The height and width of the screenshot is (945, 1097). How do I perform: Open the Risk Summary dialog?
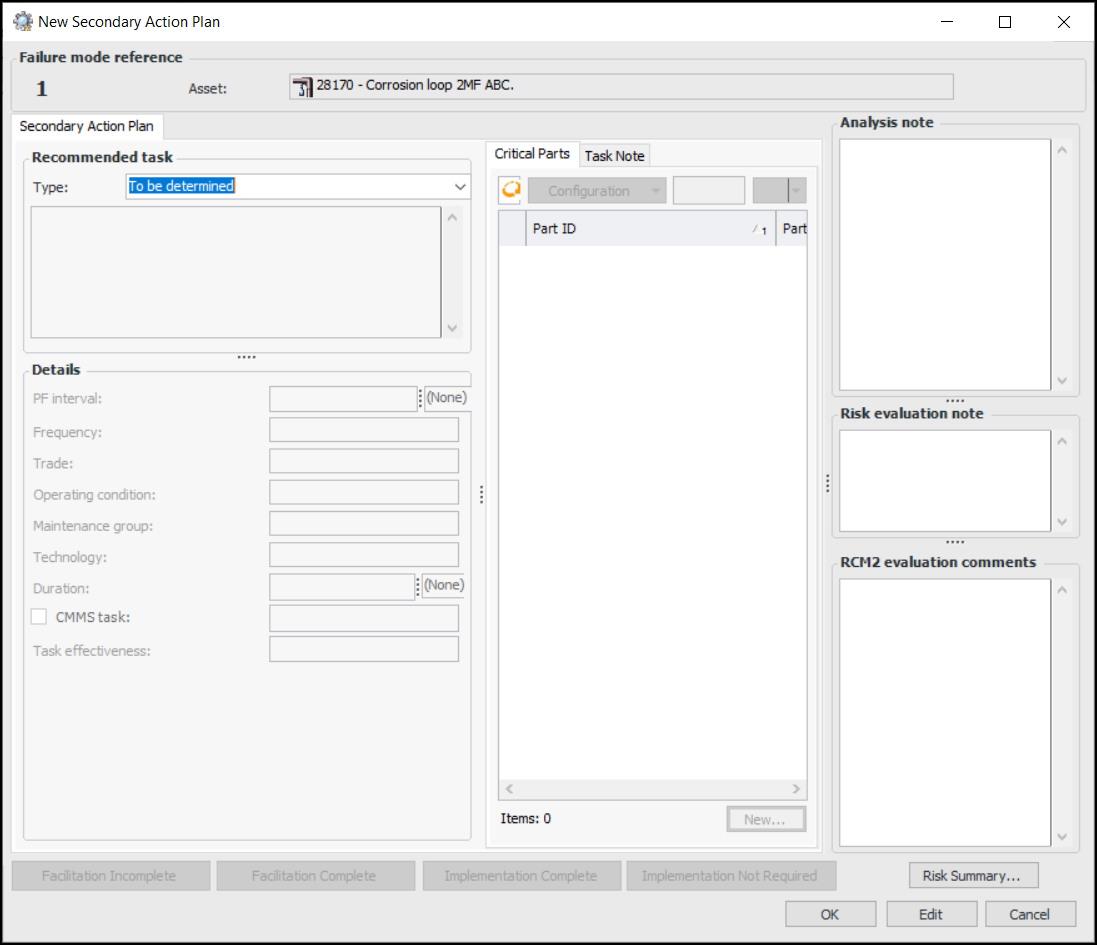pos(973,876)
